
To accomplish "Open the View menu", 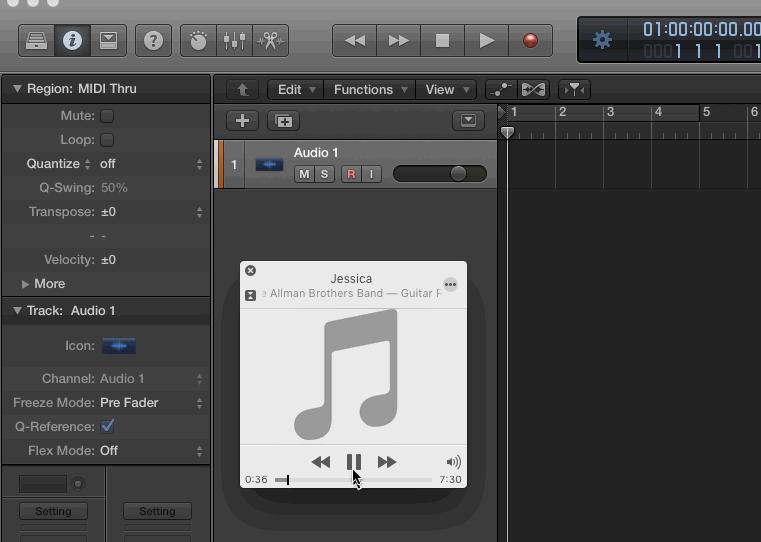I will [446, 90].
